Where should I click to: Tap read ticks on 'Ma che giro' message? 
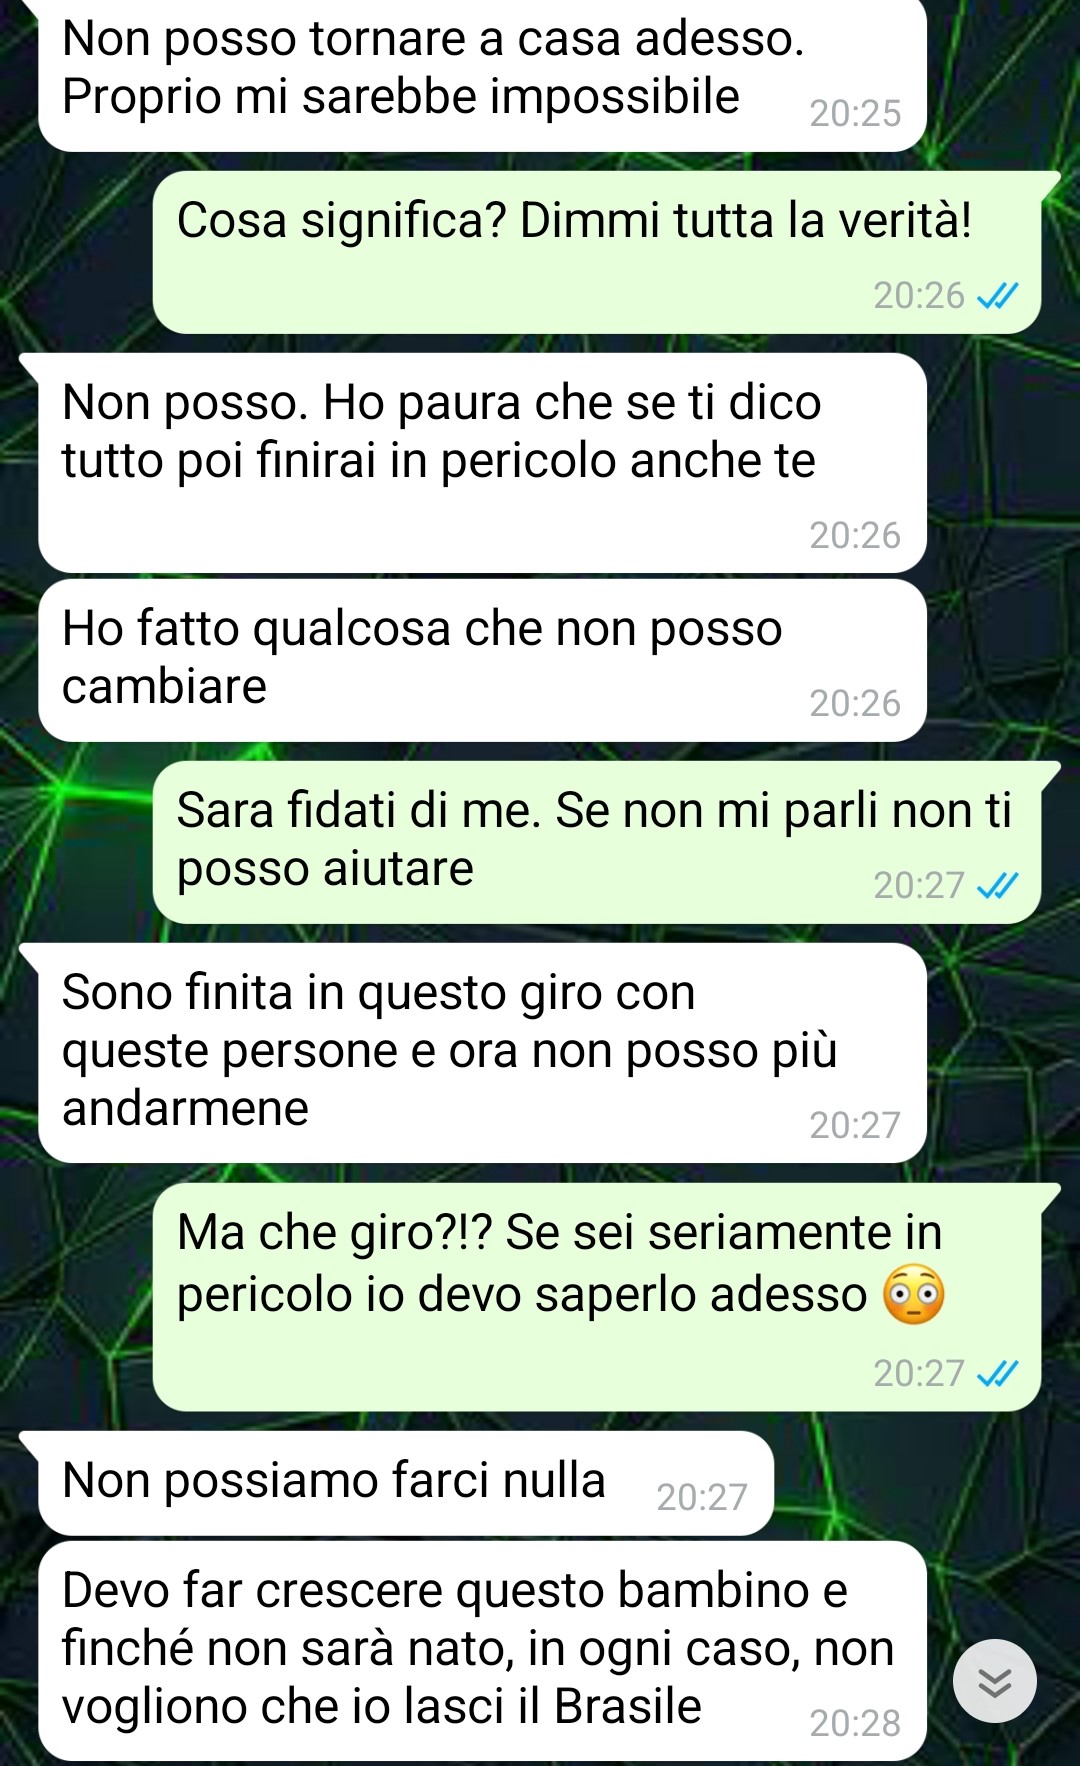pos(997,1373)
